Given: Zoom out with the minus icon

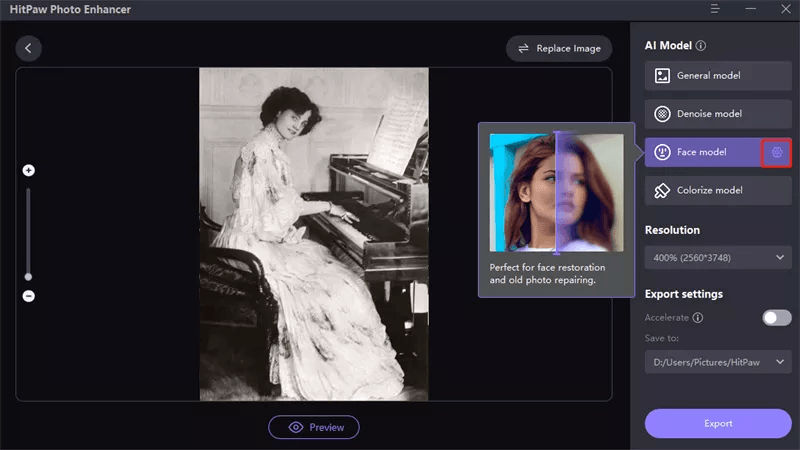Looking at the screenshot, I should pyautogui.click(x=29, y=296).
